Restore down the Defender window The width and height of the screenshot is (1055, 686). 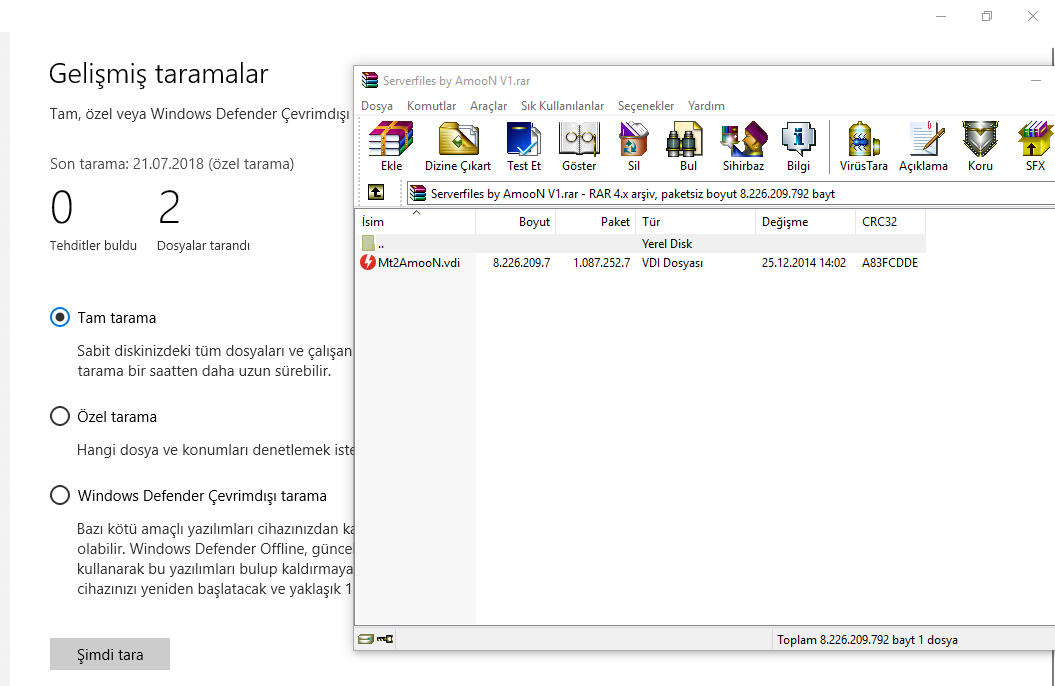click(987, 16)
